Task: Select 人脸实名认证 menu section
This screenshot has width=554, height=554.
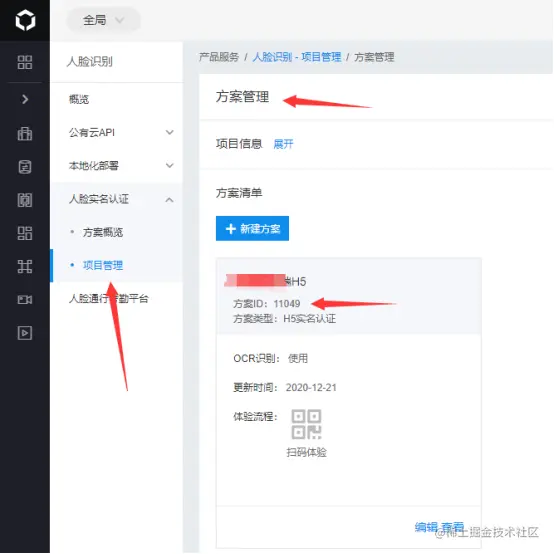Action: (99, 199)
